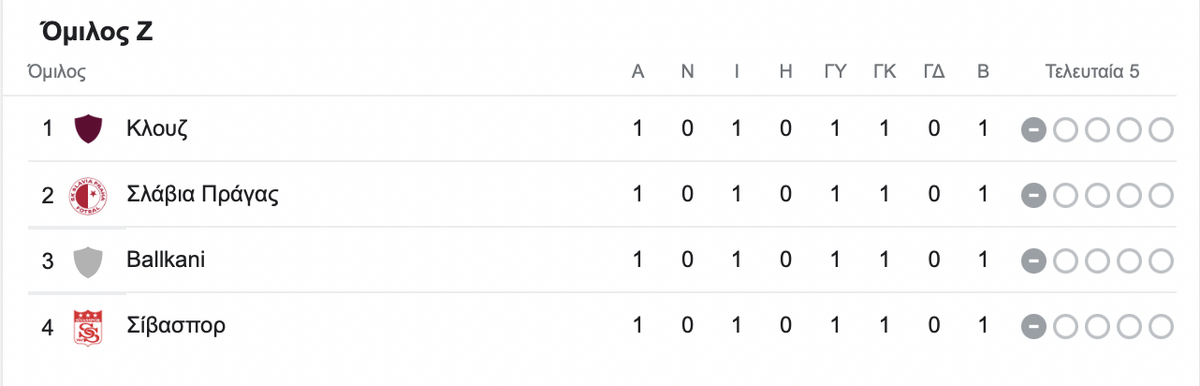Click the Κλουζ team crest icon
This screenshot has height=386, width=1200.
tap(88, 129)
